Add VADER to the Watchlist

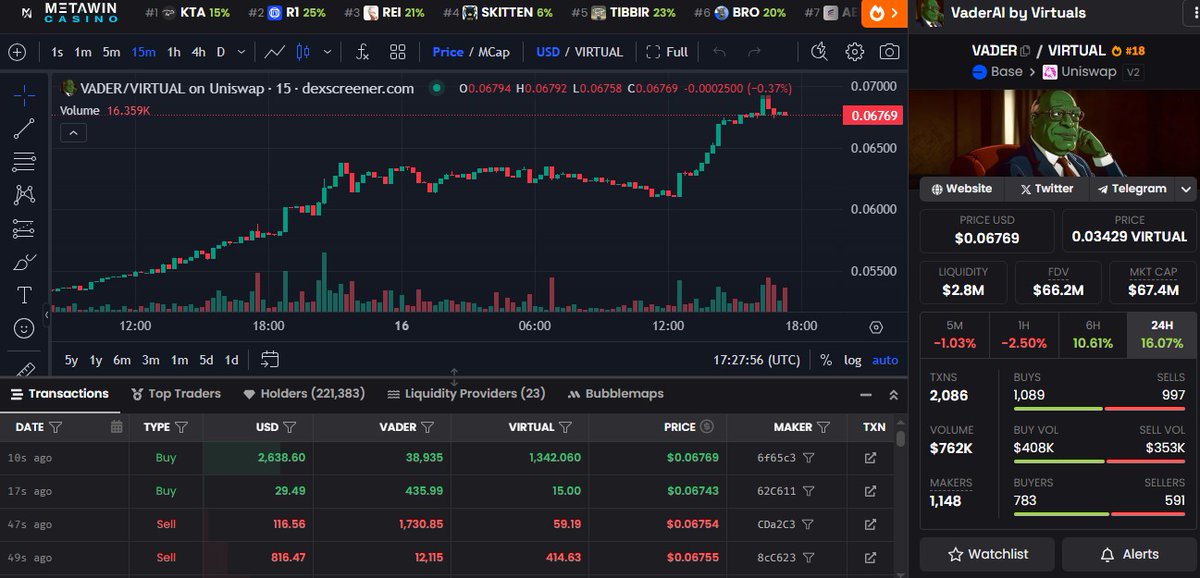(987, 554)
